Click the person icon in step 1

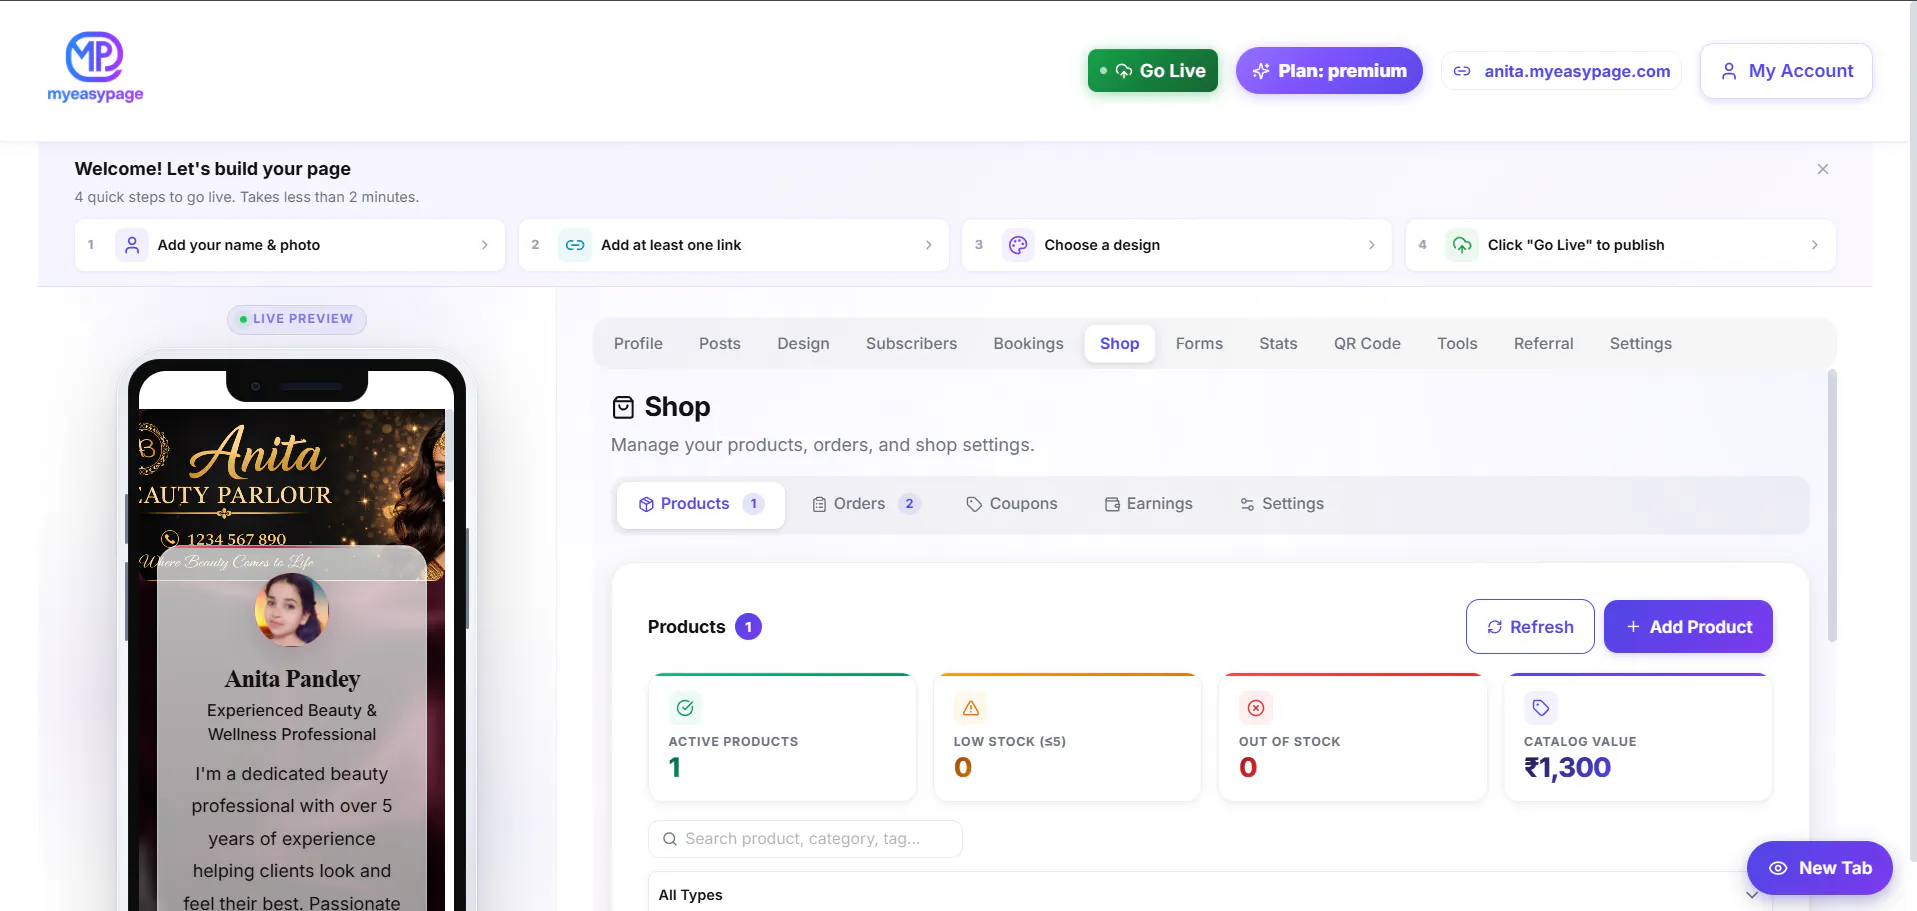tap(132, 245)
